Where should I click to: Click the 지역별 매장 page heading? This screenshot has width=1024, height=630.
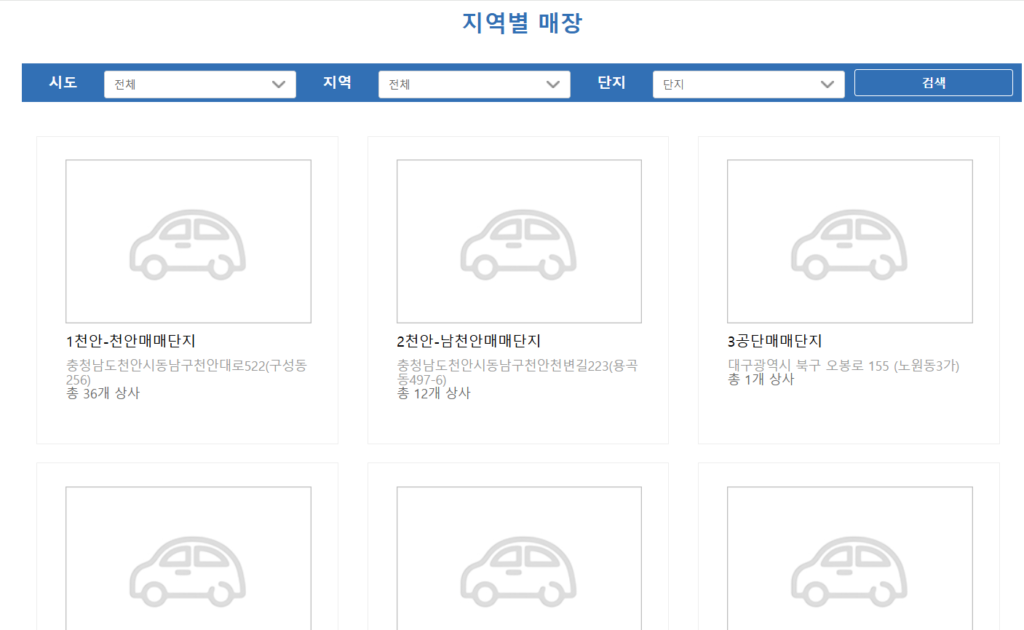click(x=522, y=23)
